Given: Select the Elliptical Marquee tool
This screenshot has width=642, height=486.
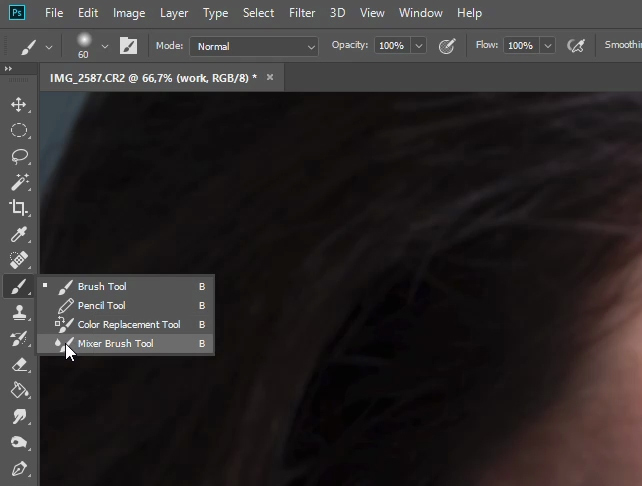Looking at the screenshot, I should tap(19, 130).
